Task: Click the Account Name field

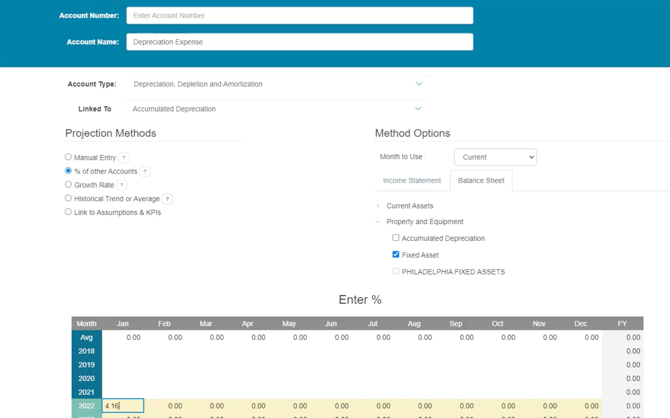Action: click(299, 42)
